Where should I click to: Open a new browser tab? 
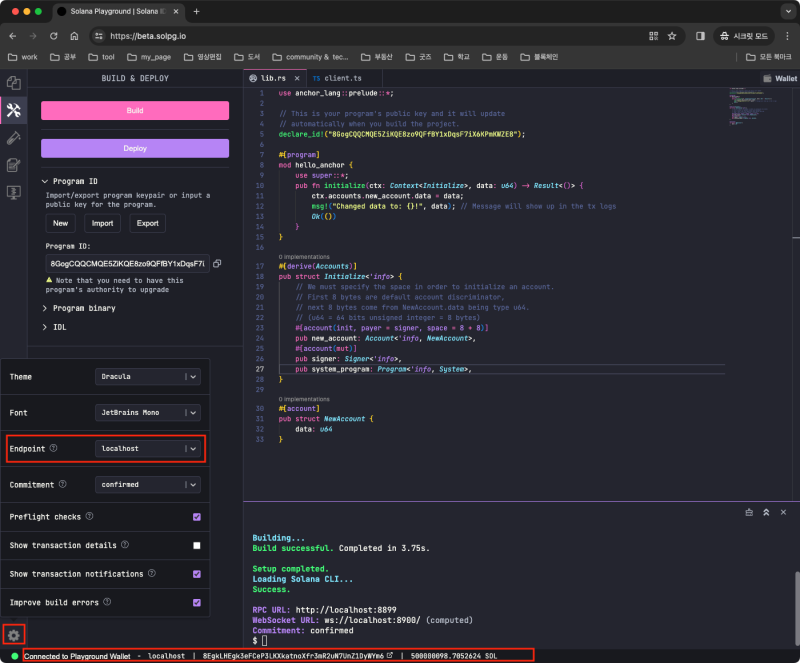[196, 11]
